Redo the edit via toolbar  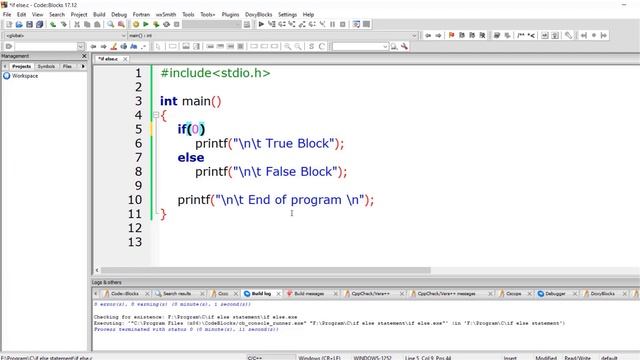63,24
